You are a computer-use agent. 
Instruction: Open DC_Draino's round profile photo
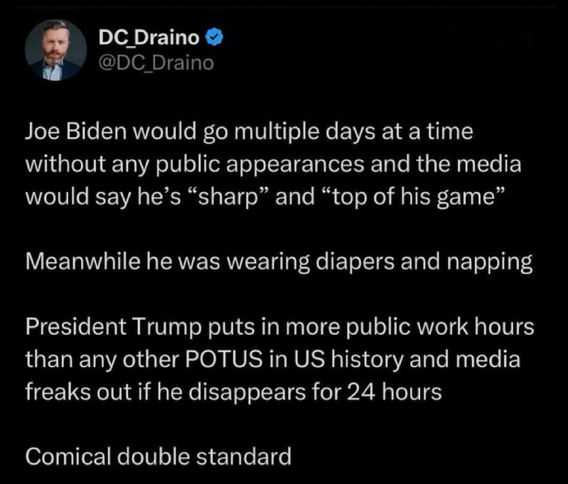[x=56, y=50]
